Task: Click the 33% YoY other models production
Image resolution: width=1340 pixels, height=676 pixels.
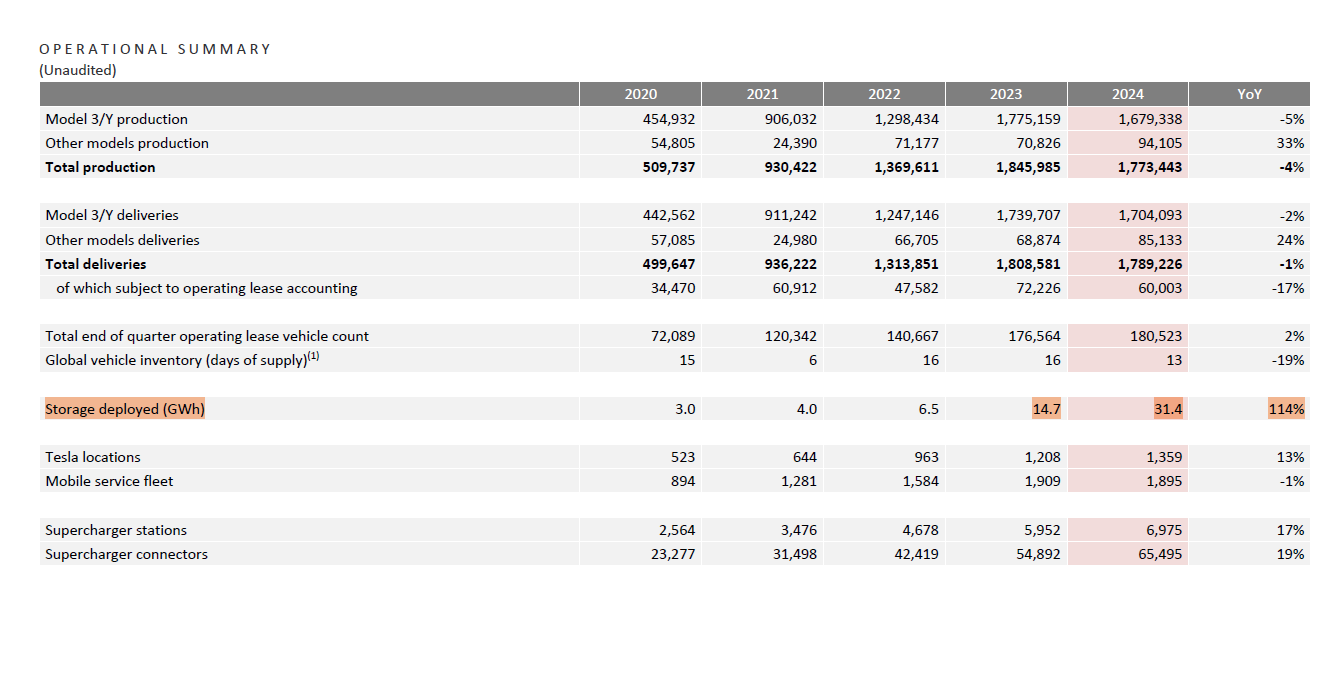Action: click(1291, 143)
